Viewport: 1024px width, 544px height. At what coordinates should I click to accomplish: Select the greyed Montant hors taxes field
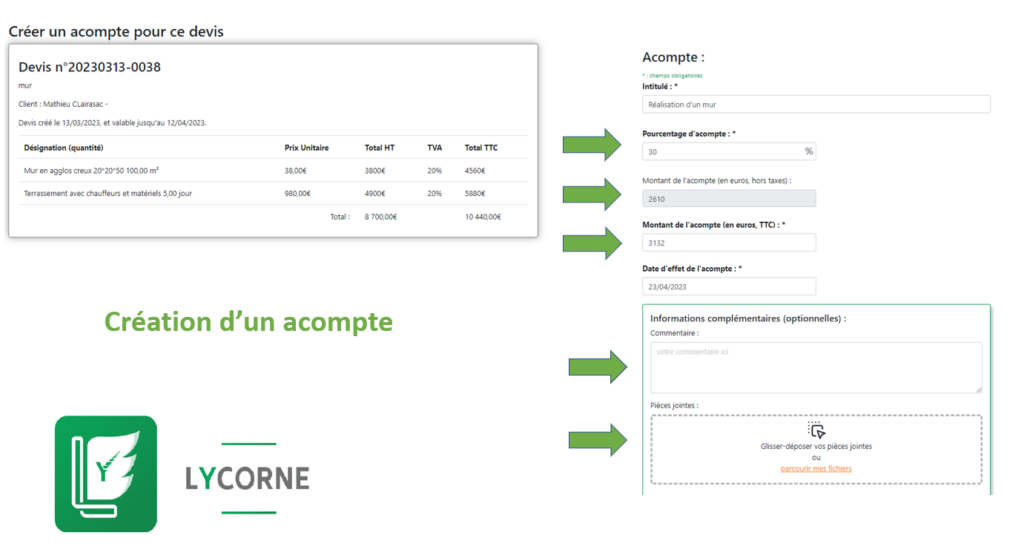(x=729, y=199)
